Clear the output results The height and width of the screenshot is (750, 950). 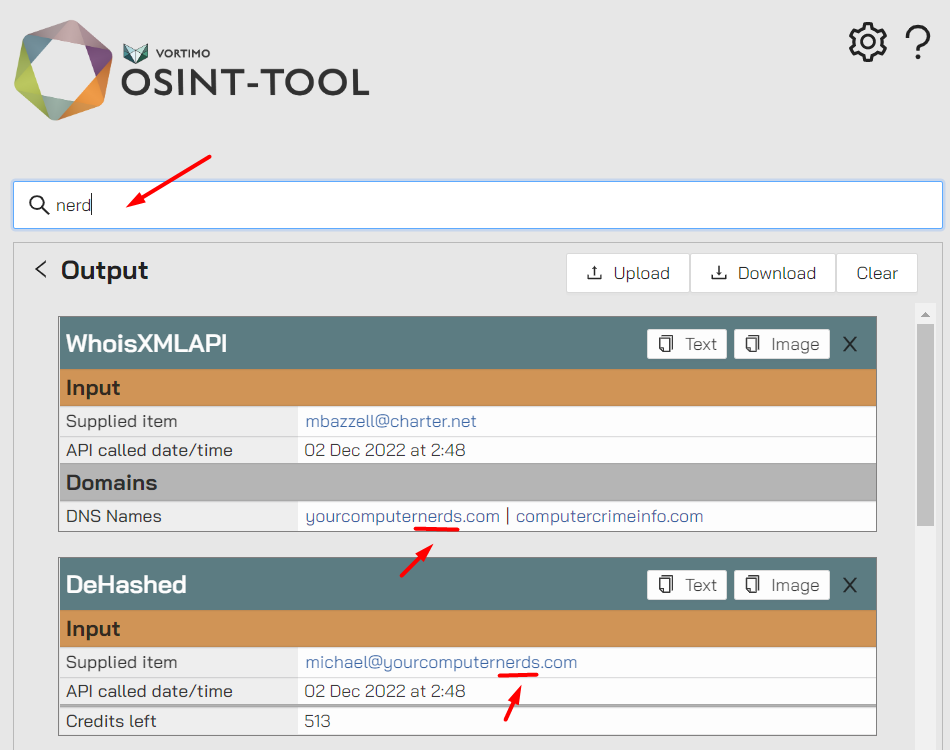pos(877,273)
